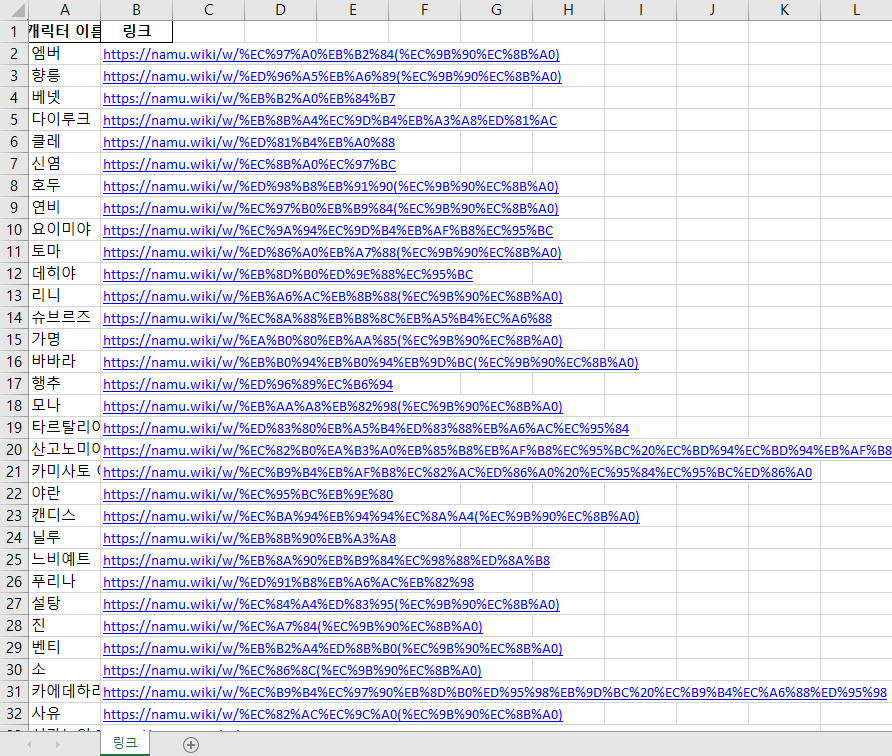The width and height of the screenshot is (892, 756).
Task: Open the 링크 sheet tab
Action: [125, 743]
